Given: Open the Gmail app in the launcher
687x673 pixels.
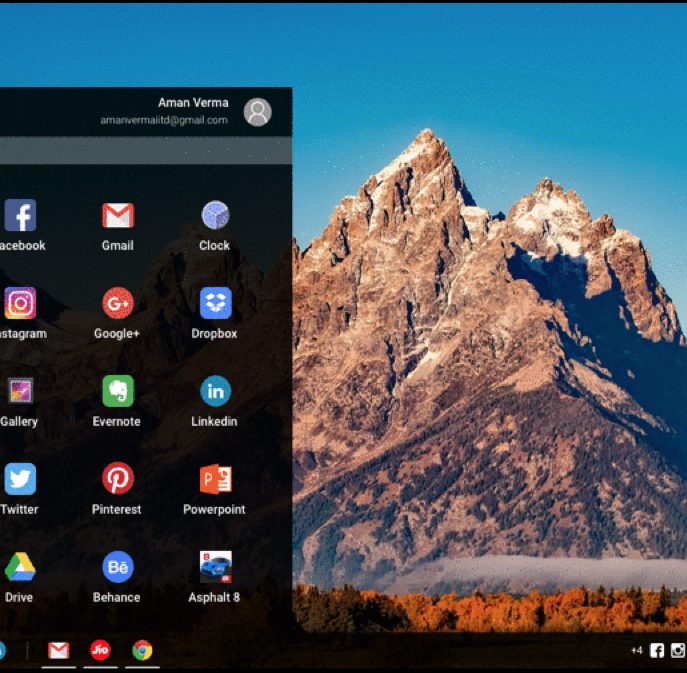Looking at the screenshot, I should point(117,215).
